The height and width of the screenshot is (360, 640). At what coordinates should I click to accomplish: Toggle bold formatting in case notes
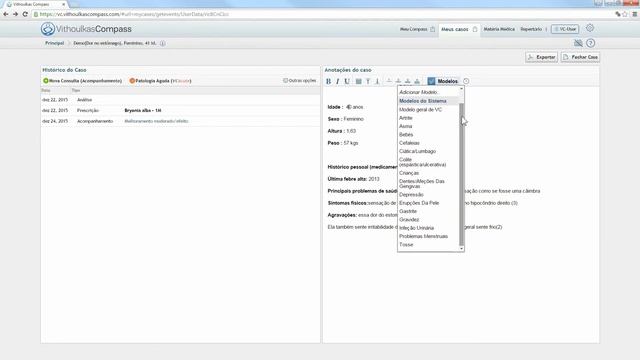point(328,81)
